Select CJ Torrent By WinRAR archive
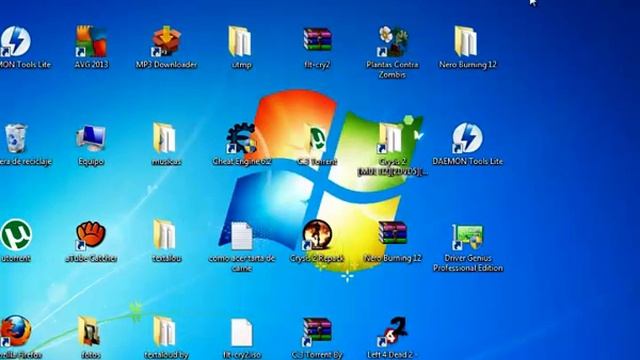This screenshot has width=640, height=360. 317,331
